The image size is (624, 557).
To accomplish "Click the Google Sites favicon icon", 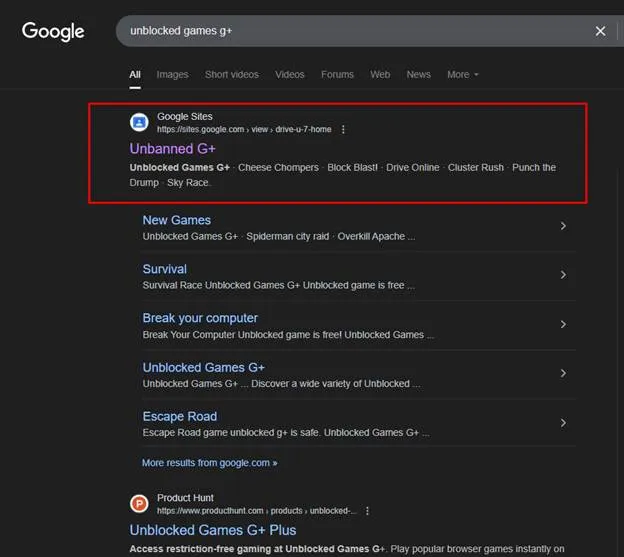I will click(x=139, y=123).
